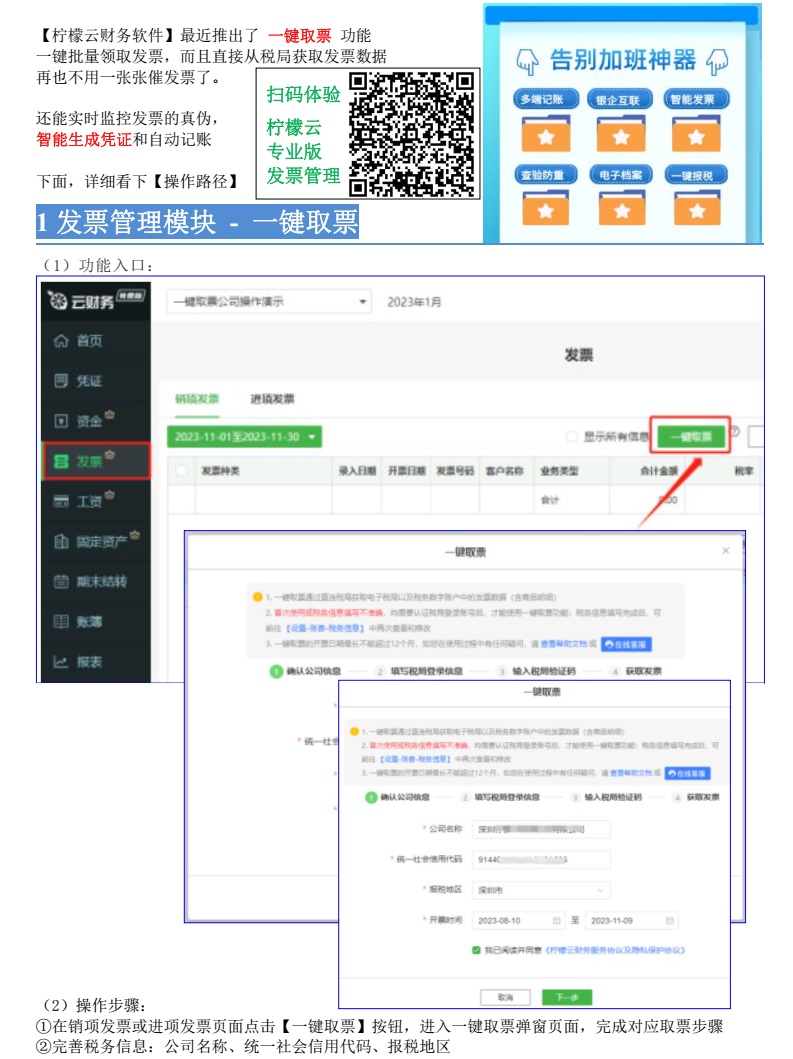The image size is (793, 1059).
Task: Open 首页 in the sidebar
Action: (x=90, y=341)
